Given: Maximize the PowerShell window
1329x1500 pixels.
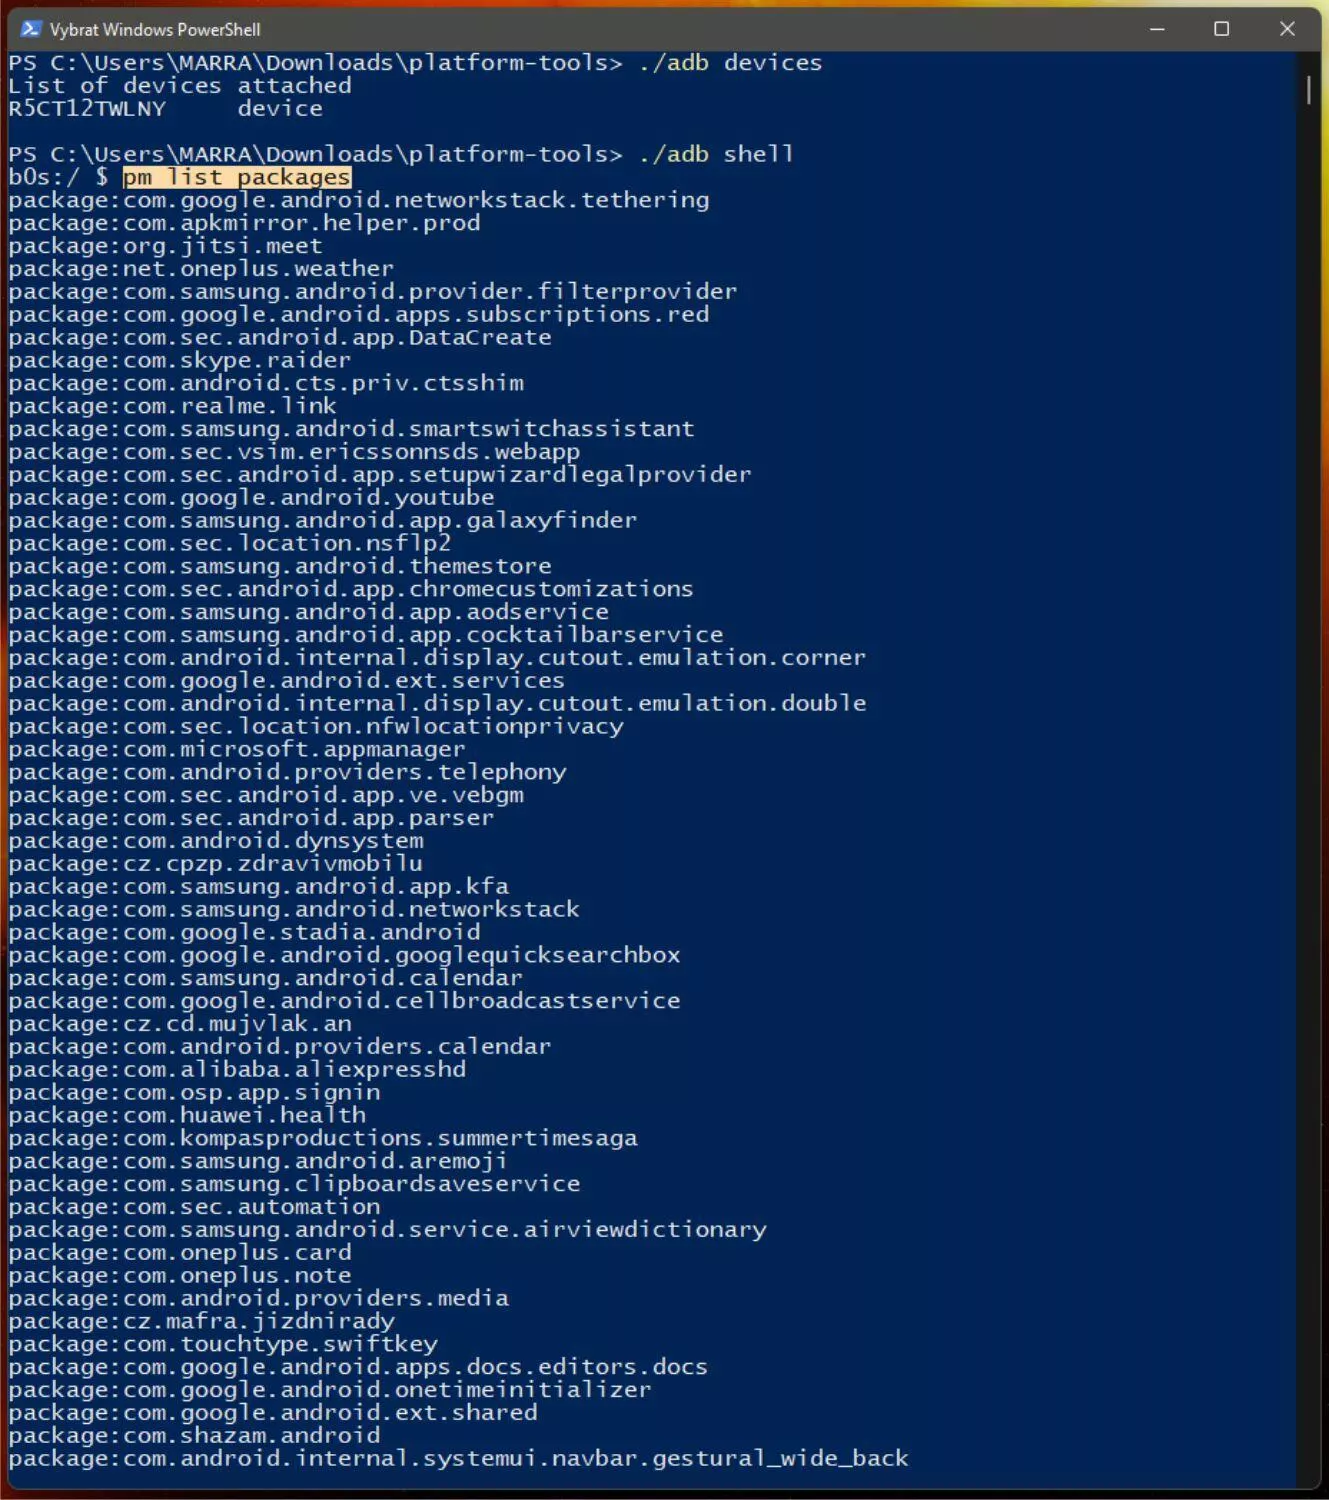Looking at the screenshot, I should [x=1221, y=29].
